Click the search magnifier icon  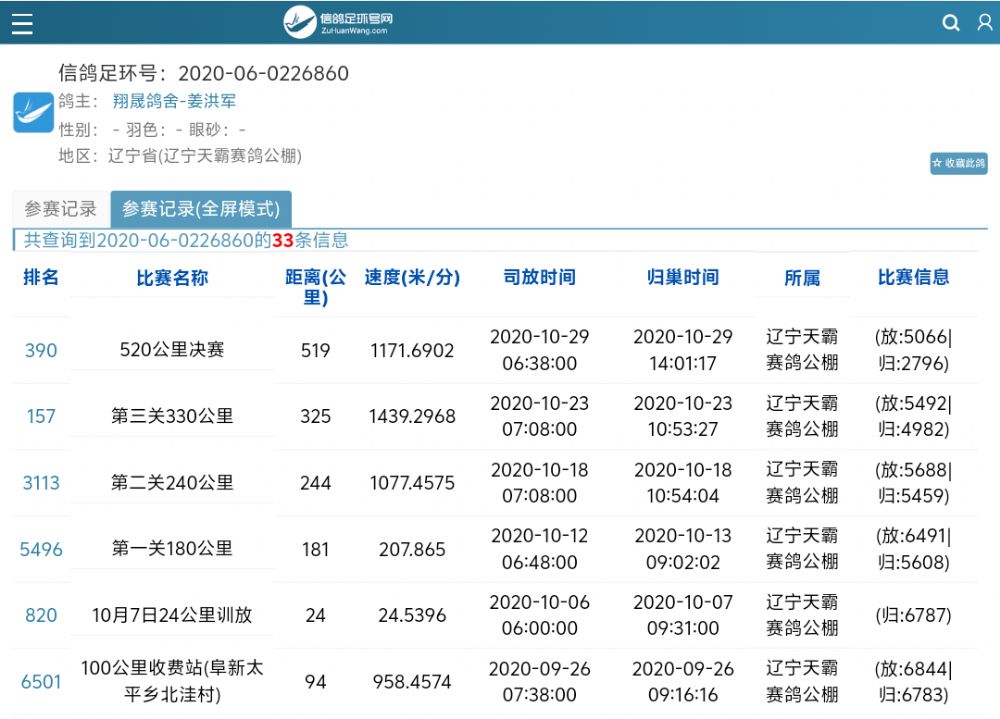tap(951, 23)
